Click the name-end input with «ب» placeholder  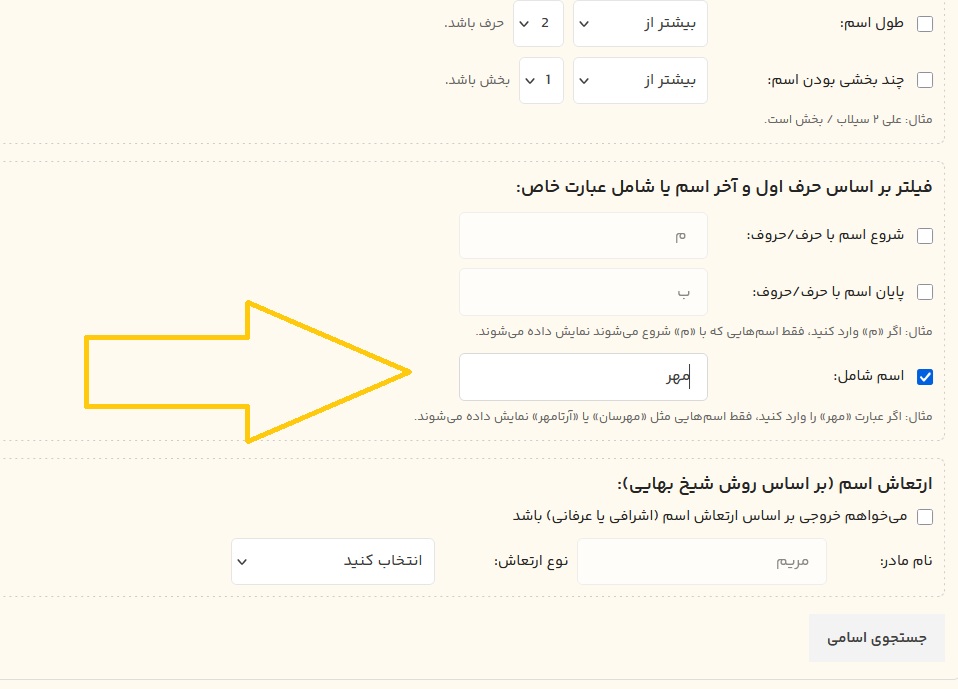coord(583,291)
